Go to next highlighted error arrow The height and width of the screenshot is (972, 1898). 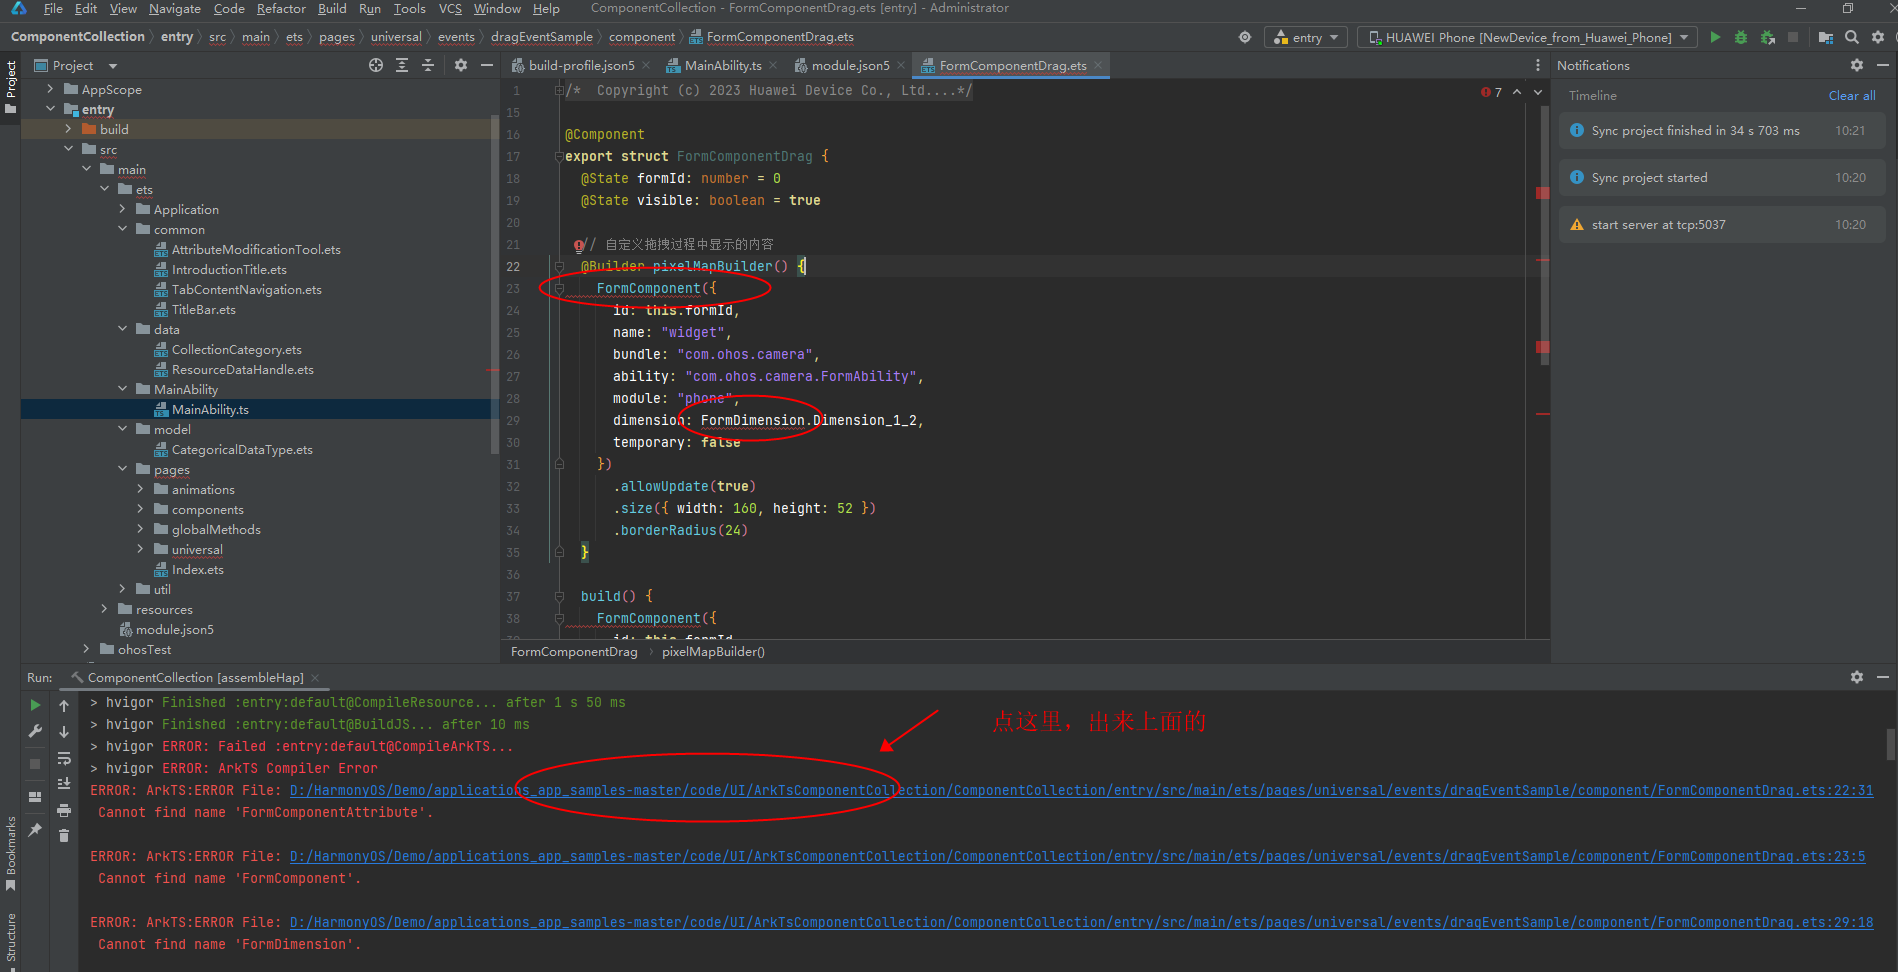coord(1538,92)
